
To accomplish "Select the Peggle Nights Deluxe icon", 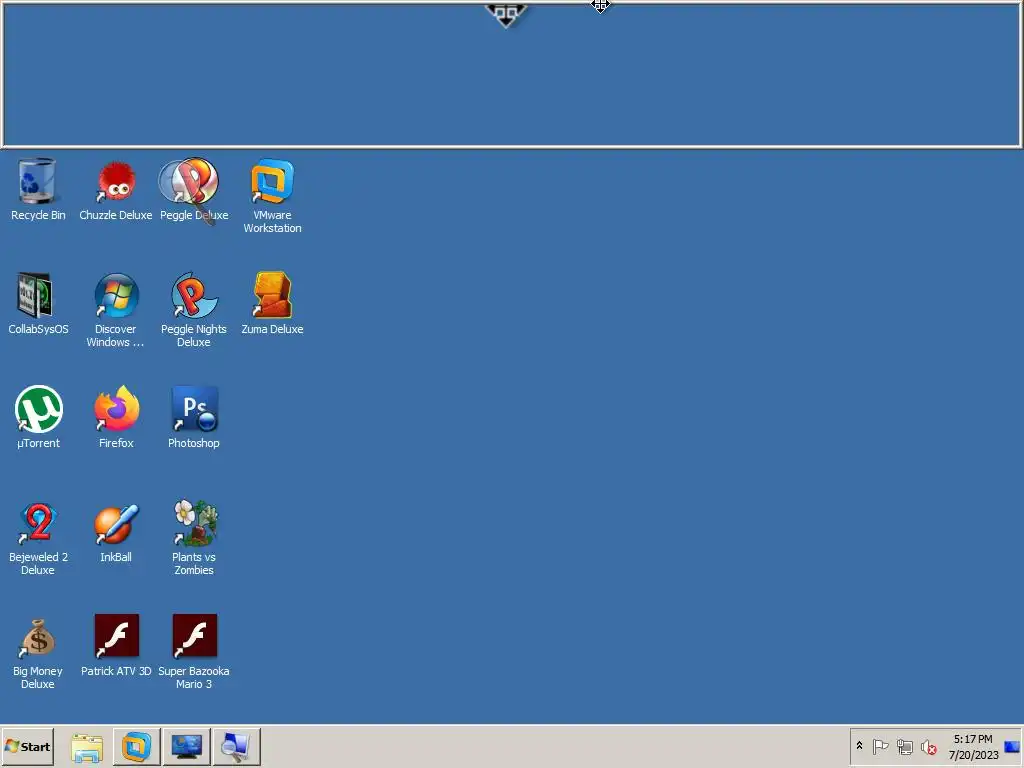I will click(x=194, y=310).
